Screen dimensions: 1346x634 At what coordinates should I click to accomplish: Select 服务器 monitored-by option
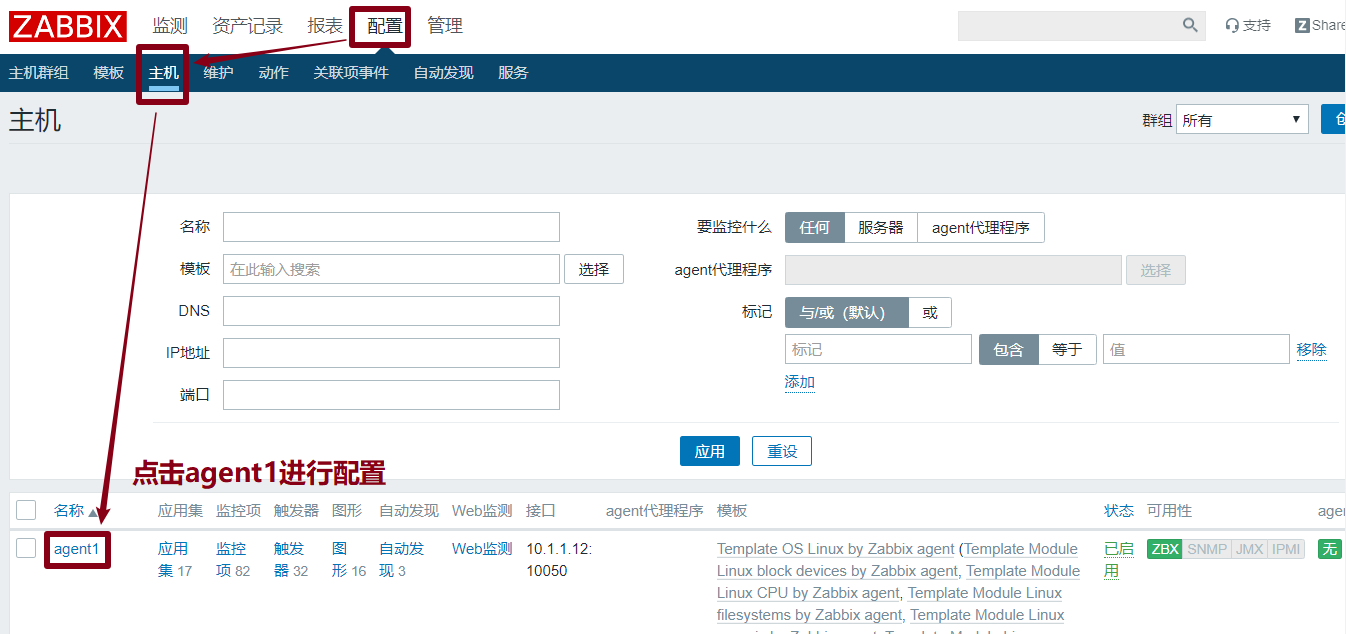click(x=881, y=228)
